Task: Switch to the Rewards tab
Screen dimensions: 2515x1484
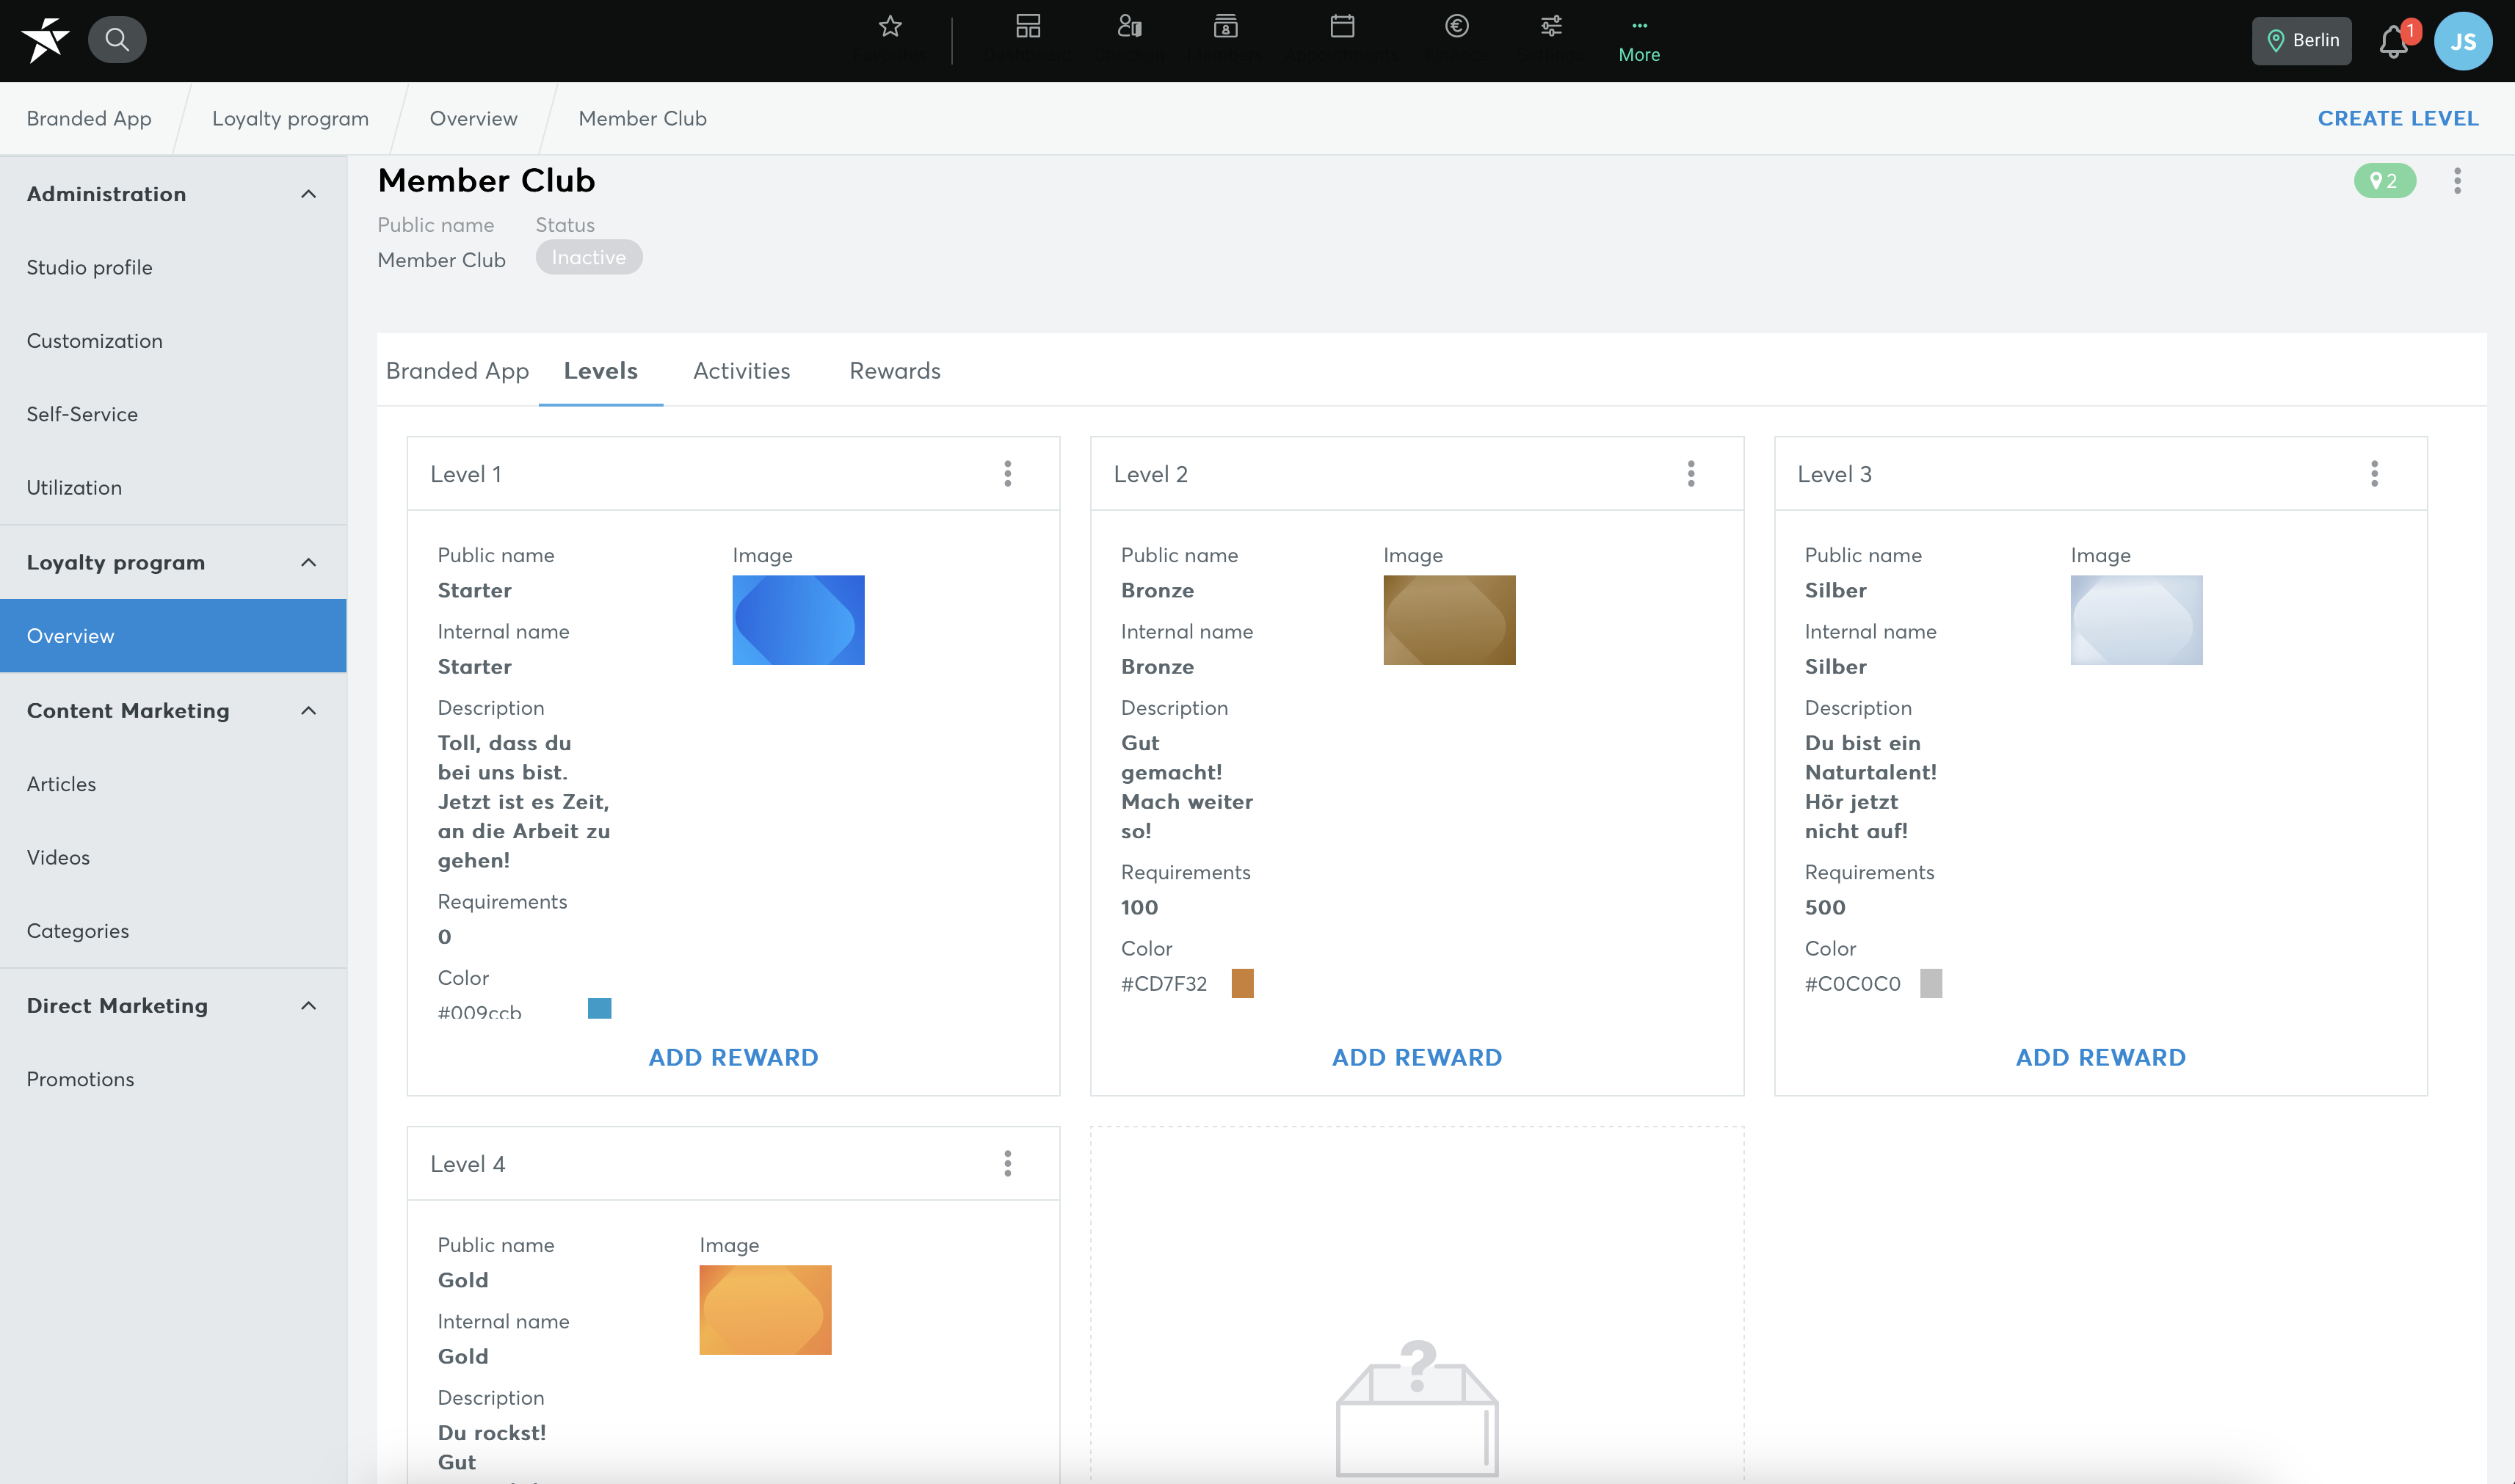Action: tap(895, 371)
